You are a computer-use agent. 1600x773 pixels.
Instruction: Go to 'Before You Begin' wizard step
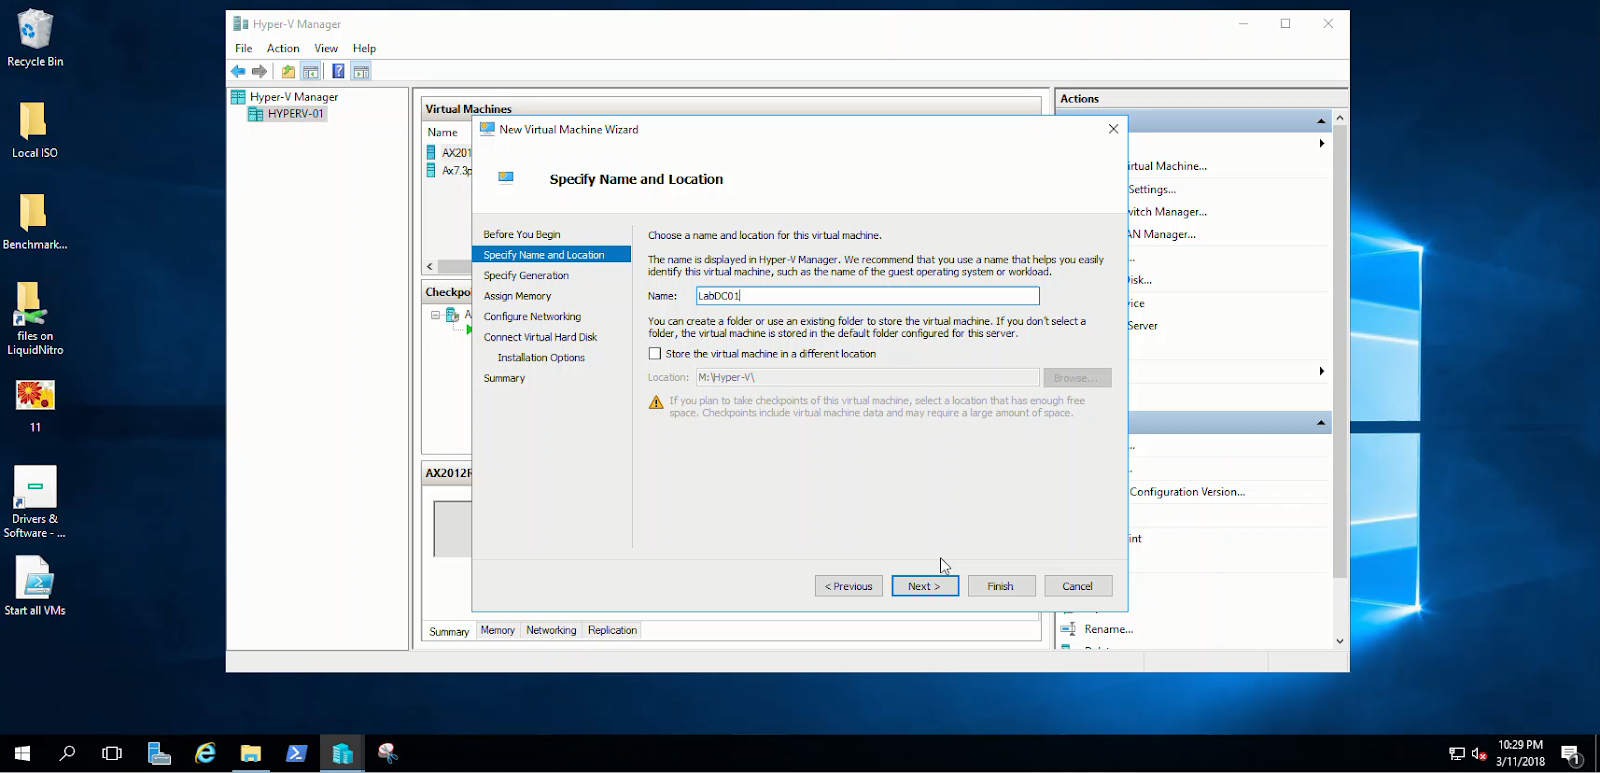(x=522, y=234)
